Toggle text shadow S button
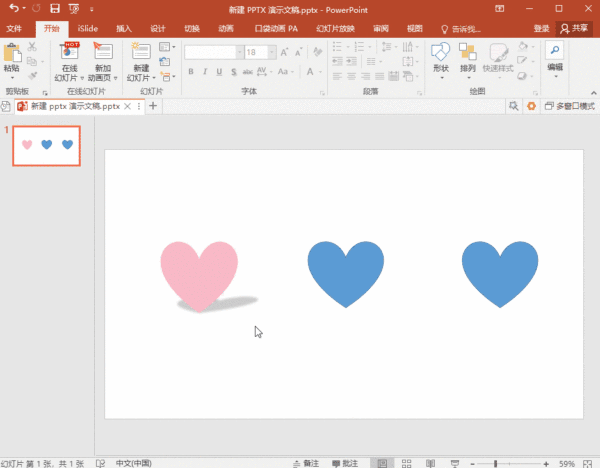The height and width of the screenshot is (468, 600). point(234,72)
